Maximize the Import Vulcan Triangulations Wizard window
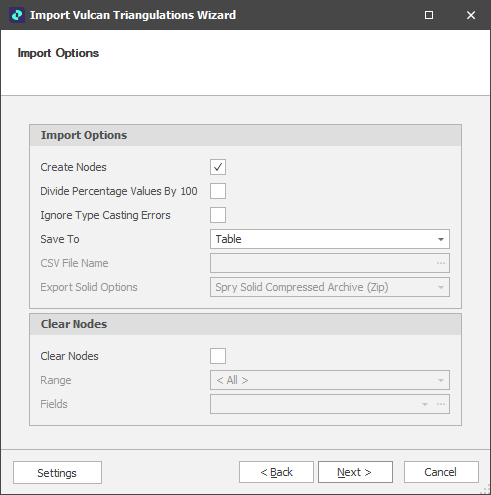491x495 pixels. (429, 15)
